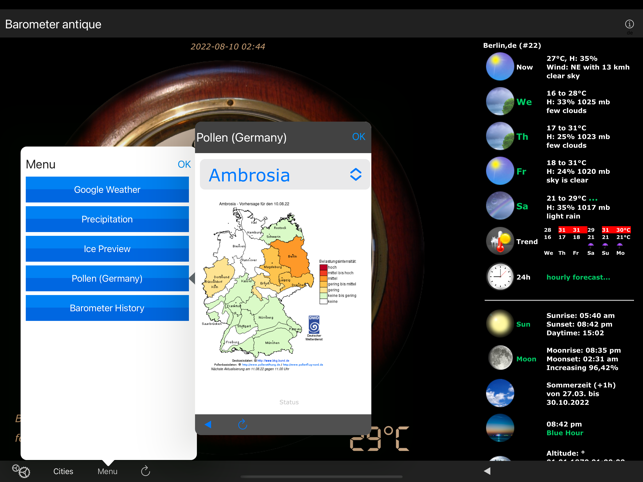Select the Th forecast icon

point(500,136)
